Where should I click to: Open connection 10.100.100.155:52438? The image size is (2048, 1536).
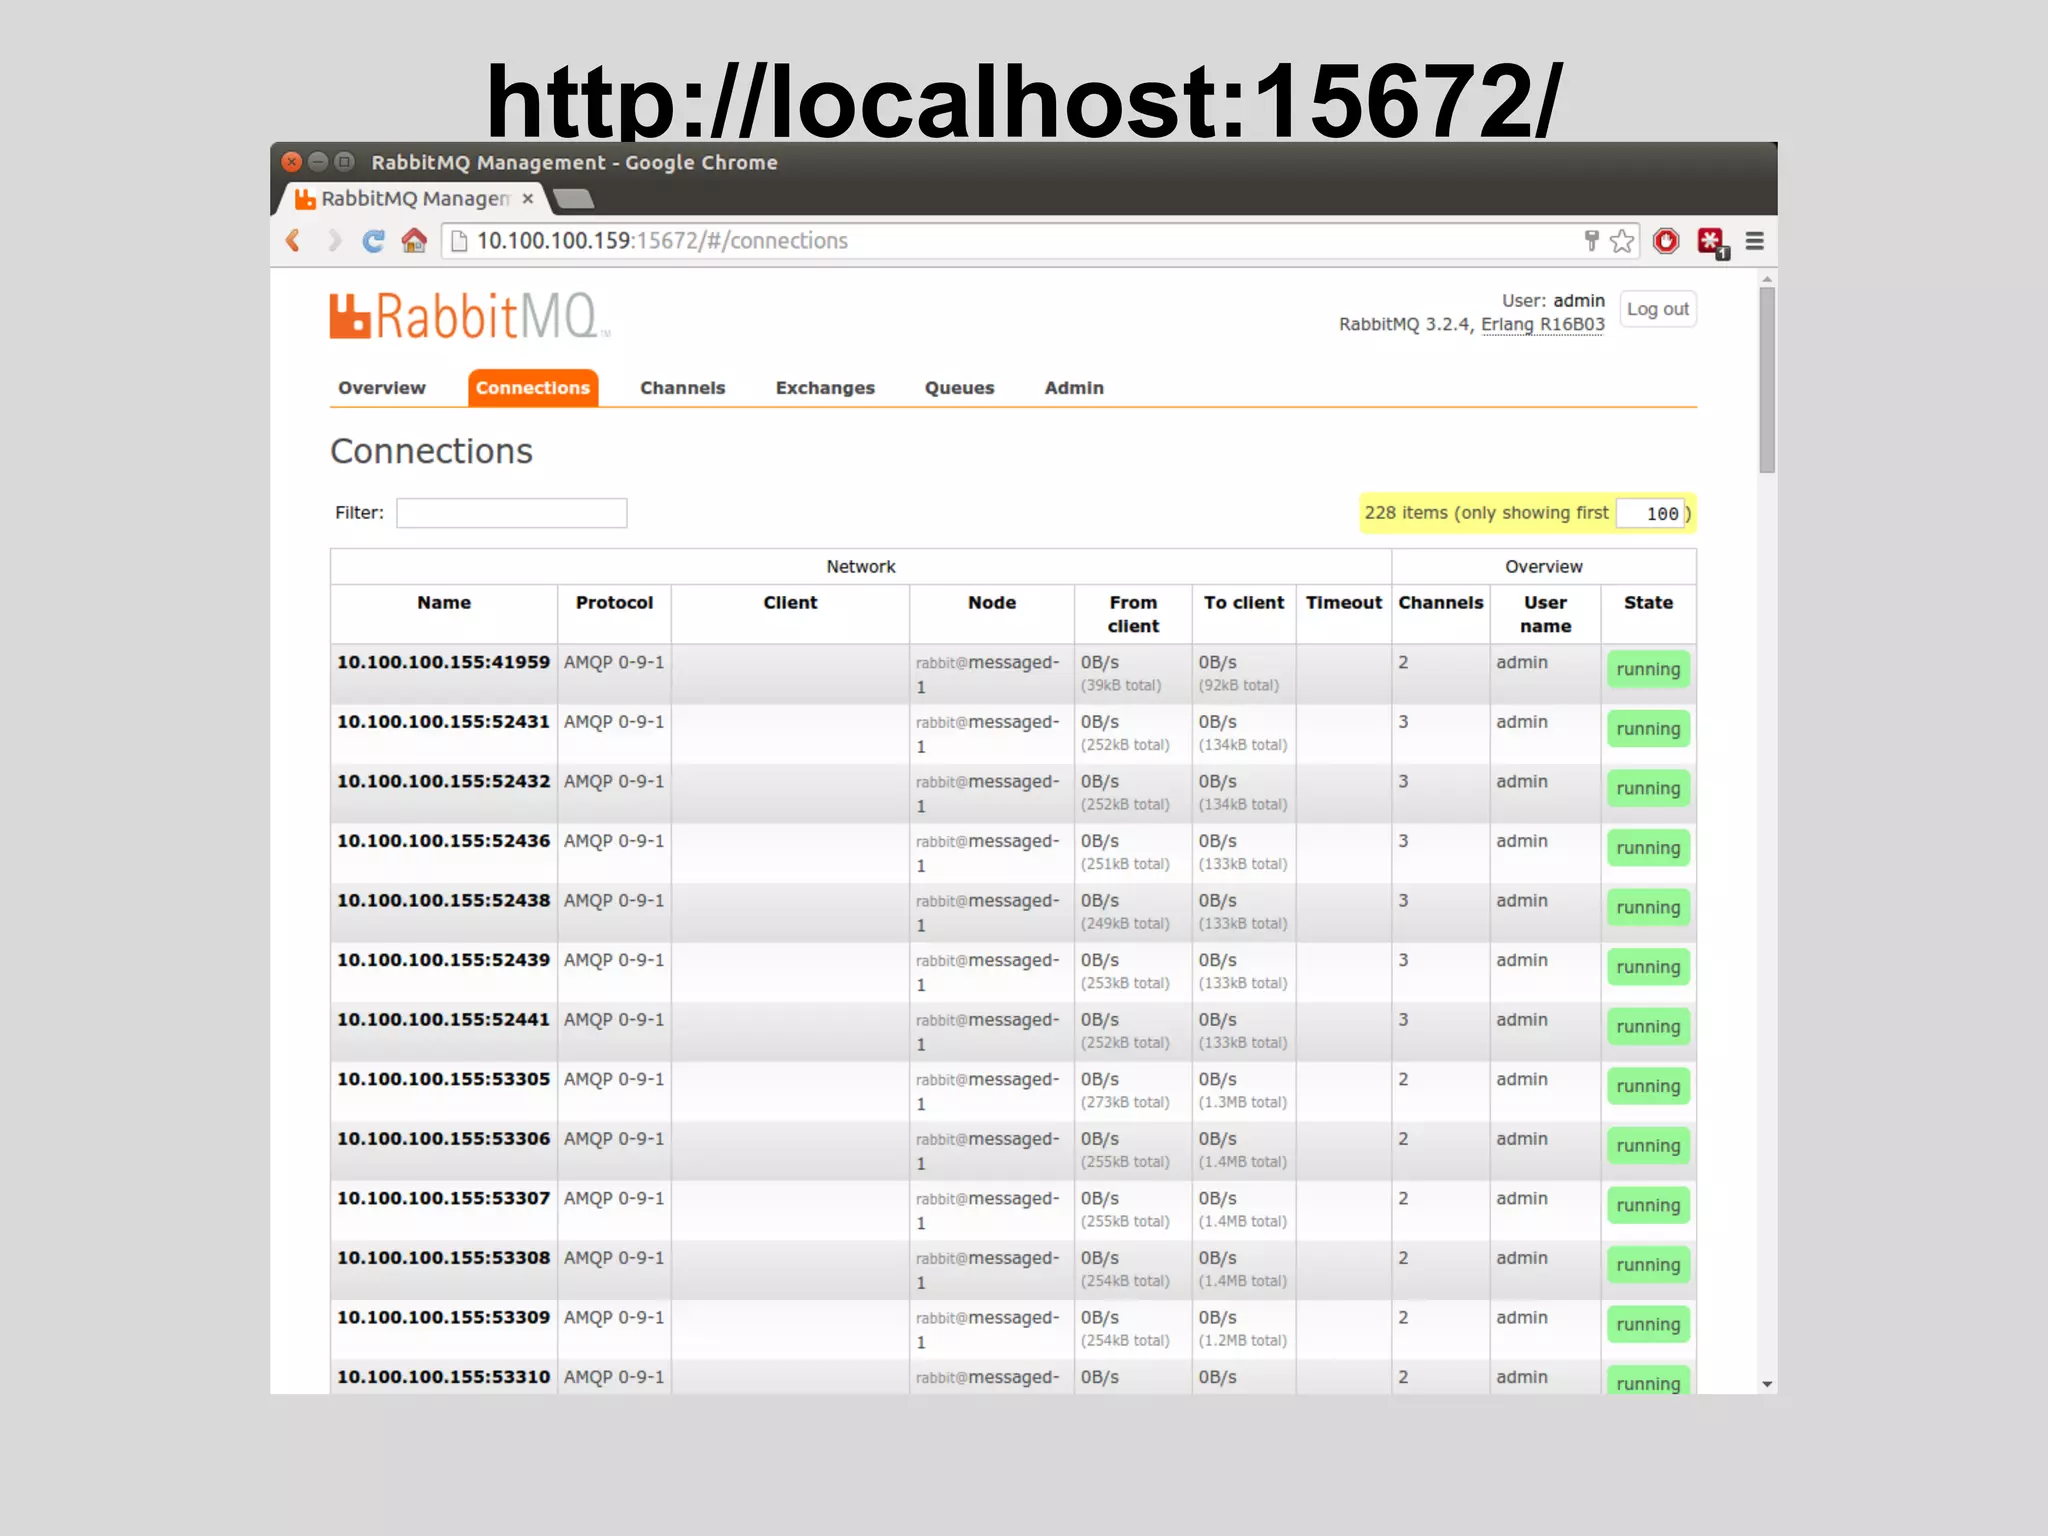(443, 900)
